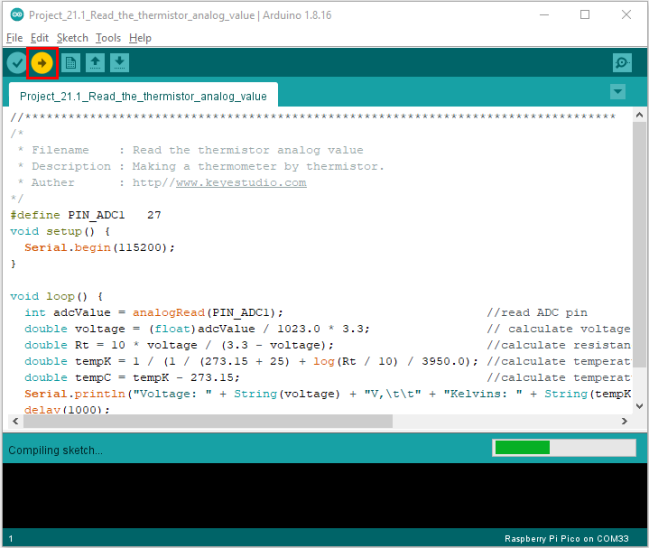Screen dimensions: 650x549
Task: Click the 'Filename : Read the thermistor' comment line
Action: pyautogui.click(x=191, y=150)
